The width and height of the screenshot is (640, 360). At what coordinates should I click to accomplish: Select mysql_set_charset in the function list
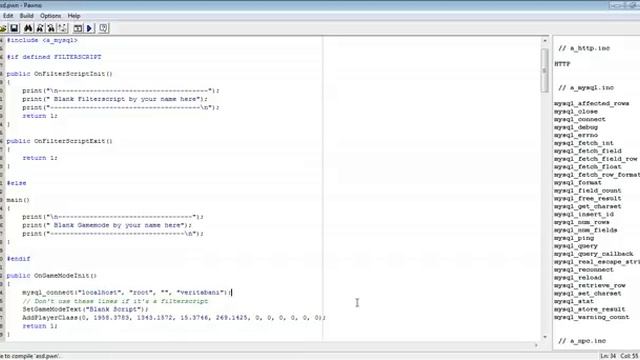pos(588,293)
